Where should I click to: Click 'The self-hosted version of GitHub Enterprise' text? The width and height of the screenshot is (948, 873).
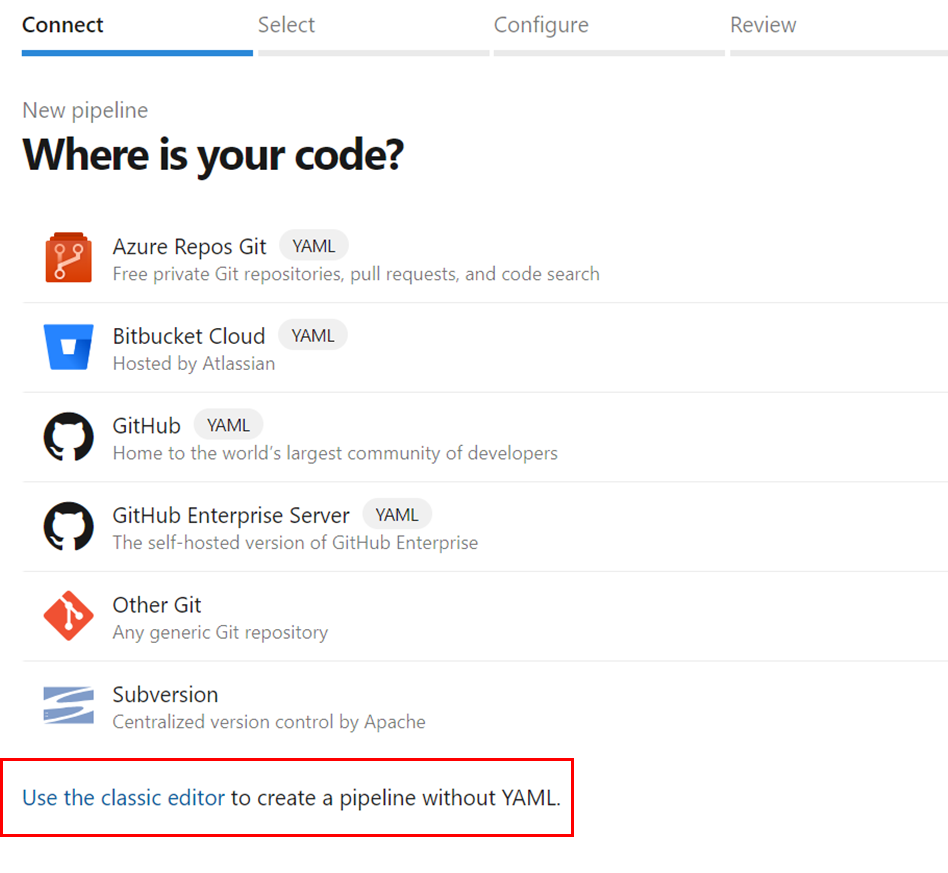[x=296, y=542]
